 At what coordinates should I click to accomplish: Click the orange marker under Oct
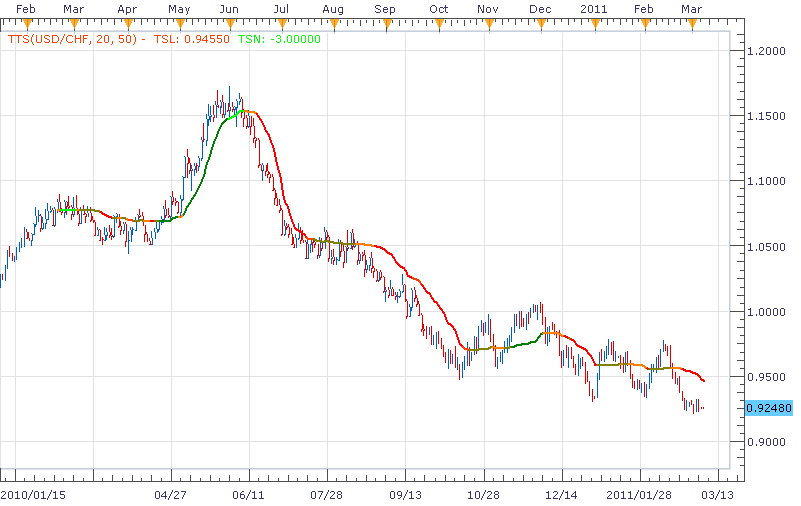(439, 24)
